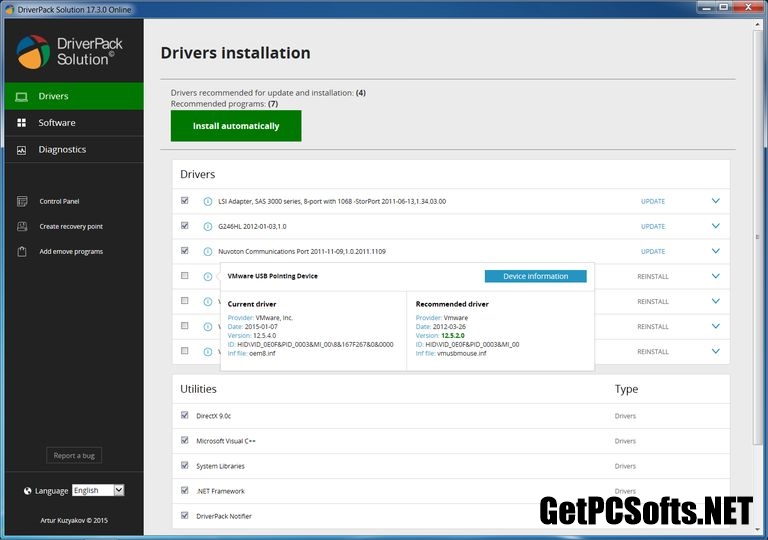Click the Add remove programs icon
Screen dimensions: 768x540
coord(22,251)
